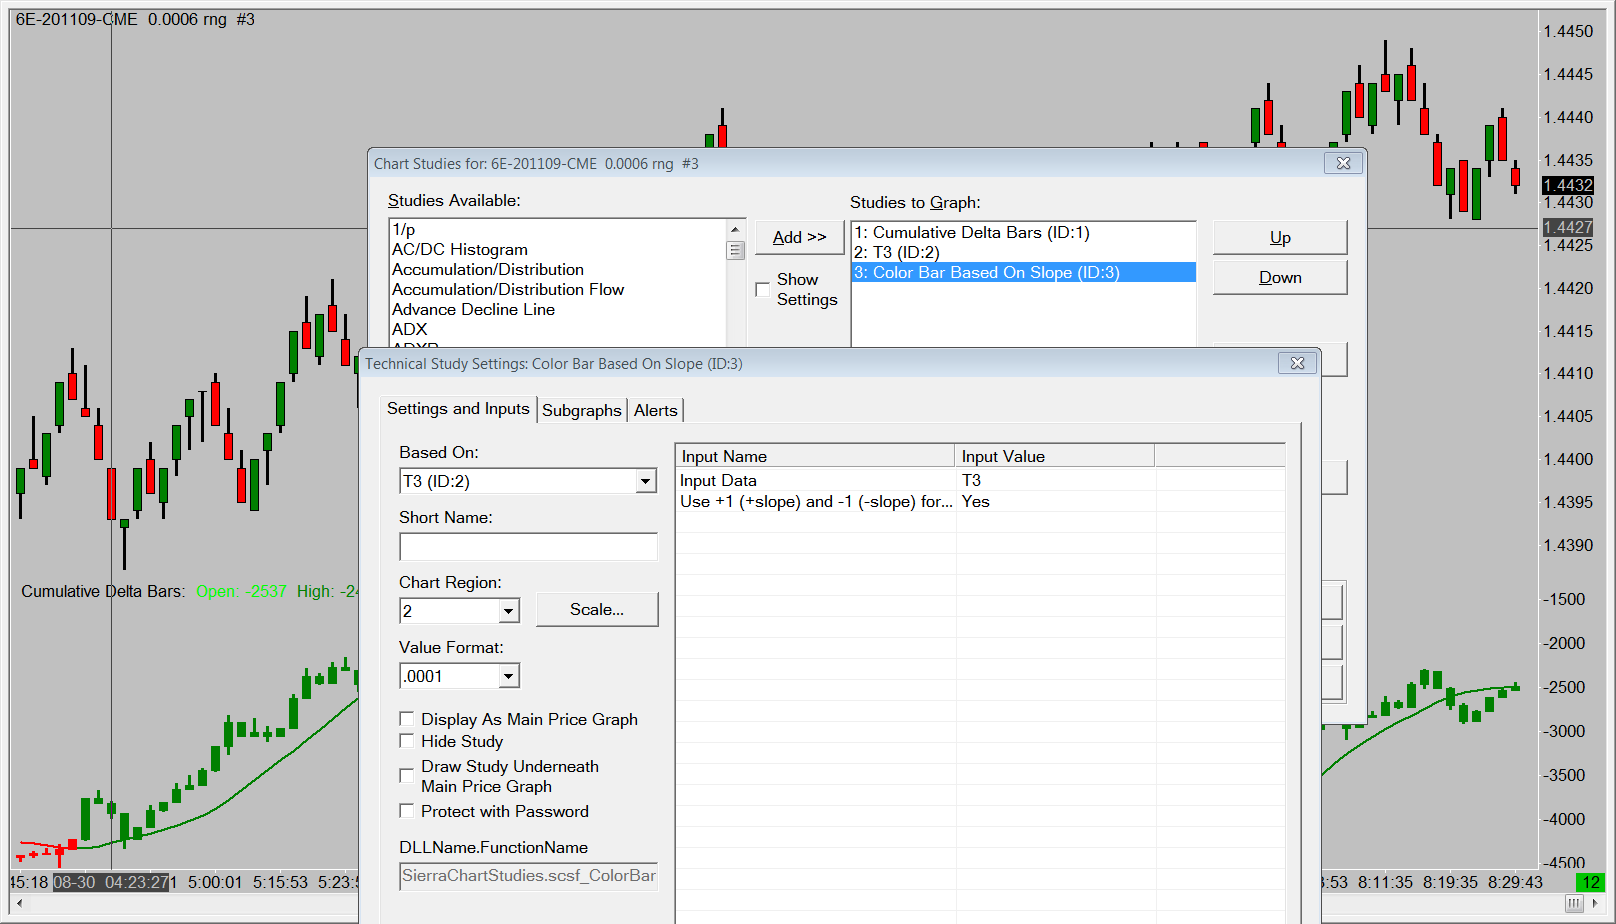This screenshot has height=924, width=1616.
Task: Click the 08-30 04:23:27 time label
Action: [111, 882]
